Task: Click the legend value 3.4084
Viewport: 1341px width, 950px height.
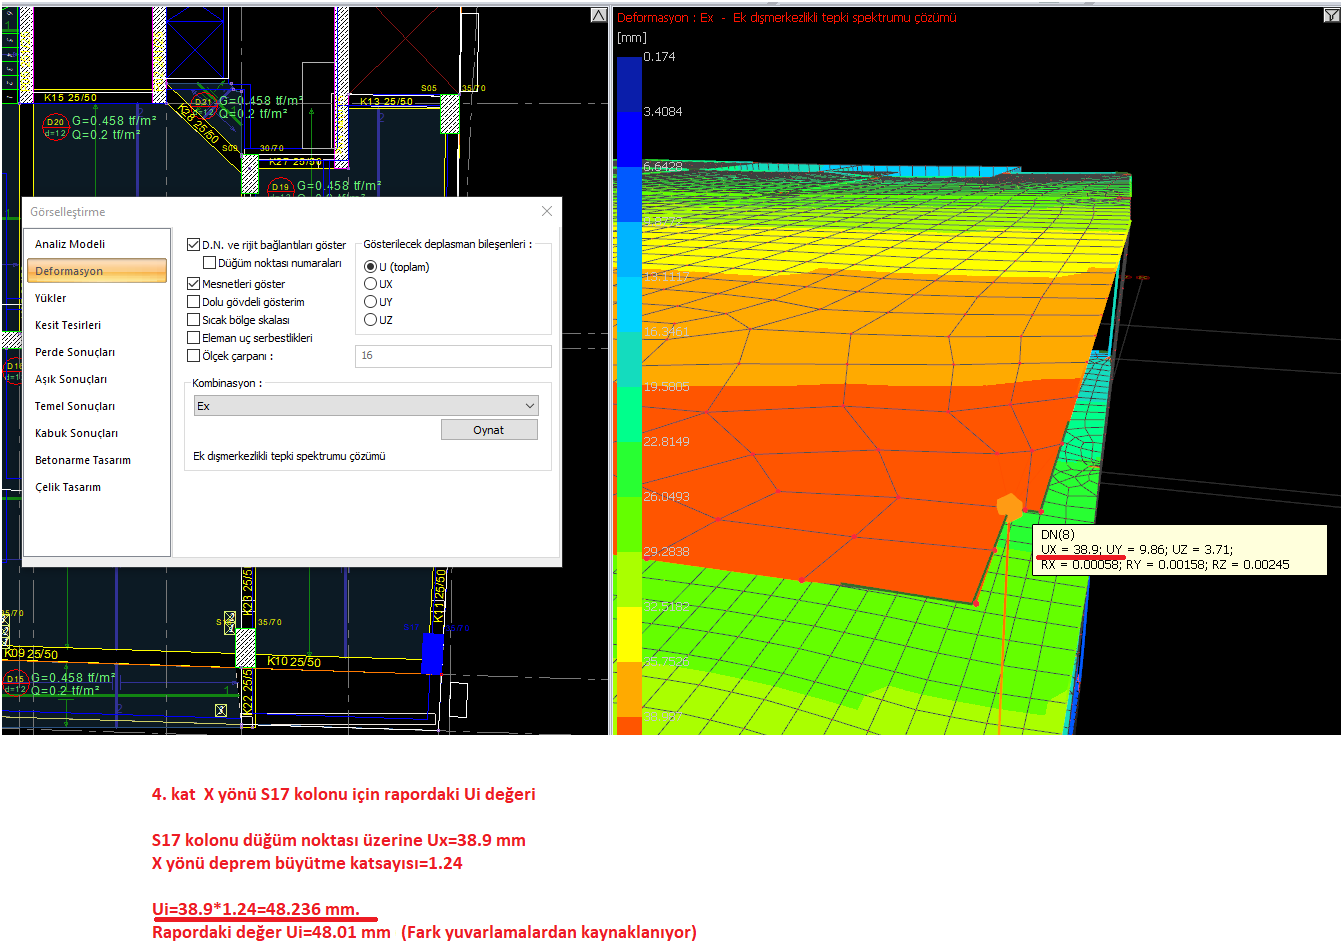Action: [x=663, y=112]
